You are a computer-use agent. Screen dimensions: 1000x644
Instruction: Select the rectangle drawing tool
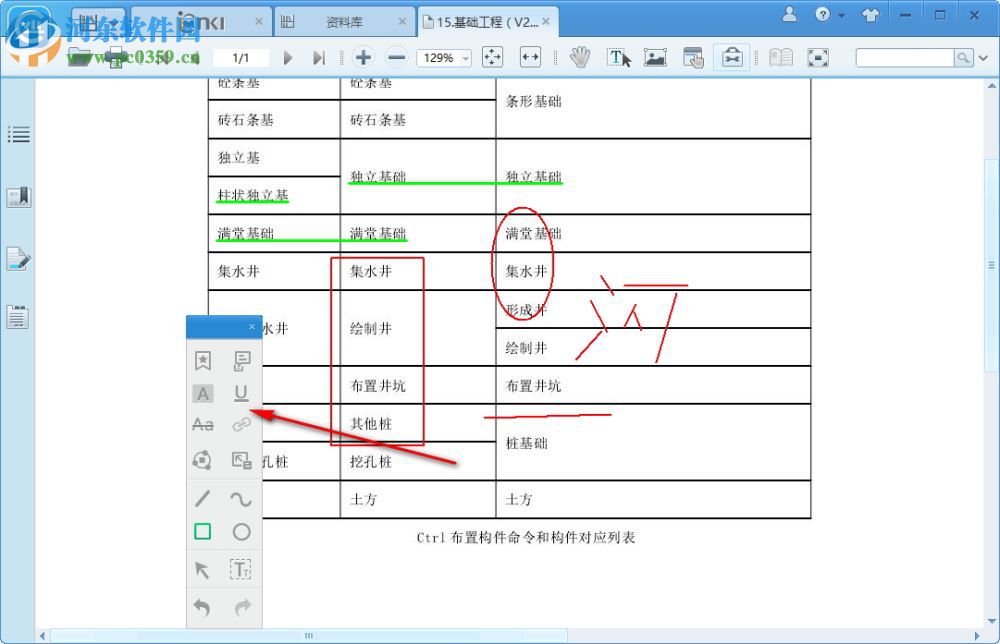click(x=201, y=532)
